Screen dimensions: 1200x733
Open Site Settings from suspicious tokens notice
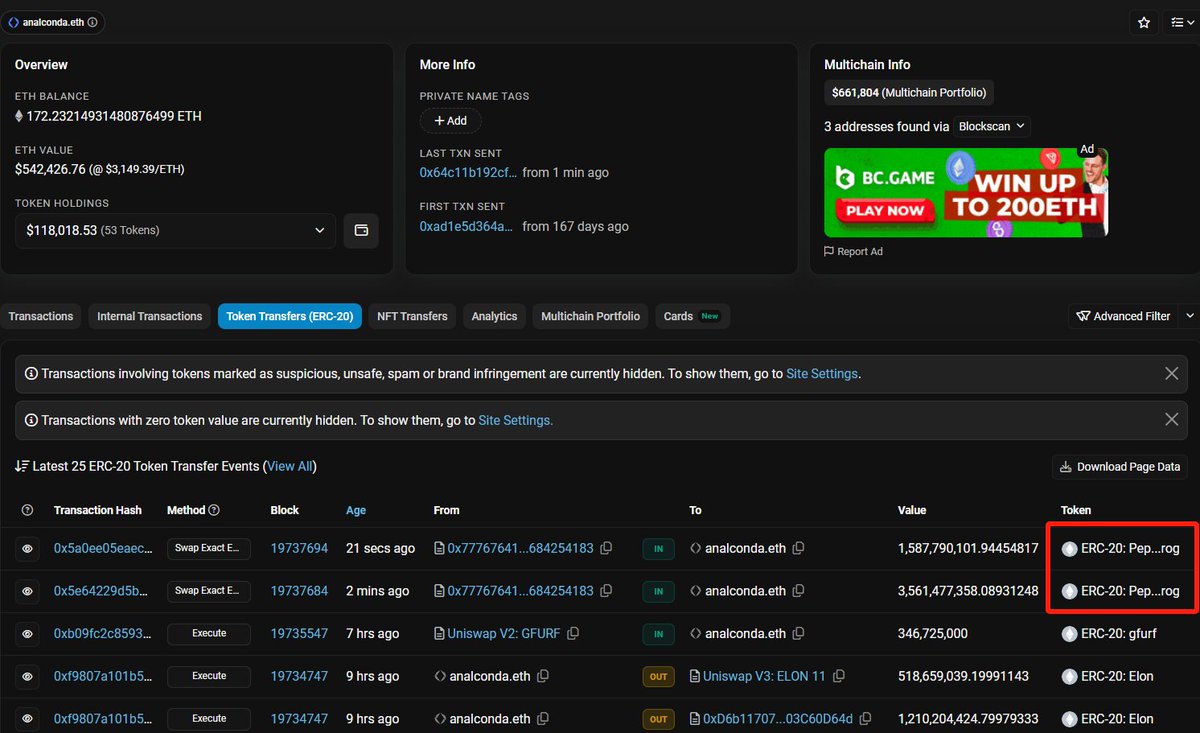point(822,374)
